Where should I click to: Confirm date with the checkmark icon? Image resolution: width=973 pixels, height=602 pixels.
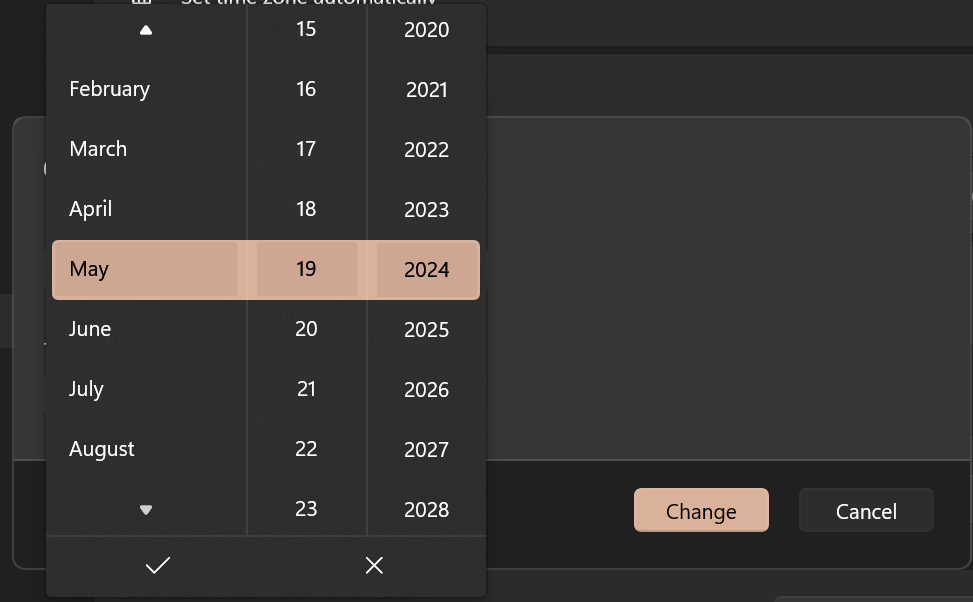tap(157, 566)
